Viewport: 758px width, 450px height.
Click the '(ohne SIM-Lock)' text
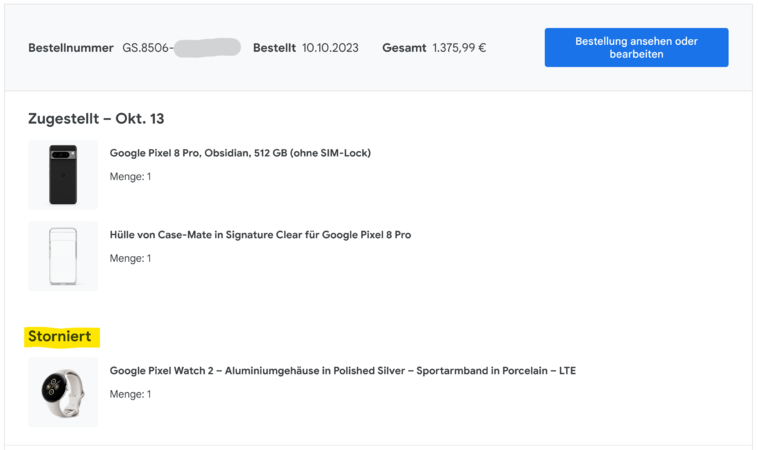330,153
